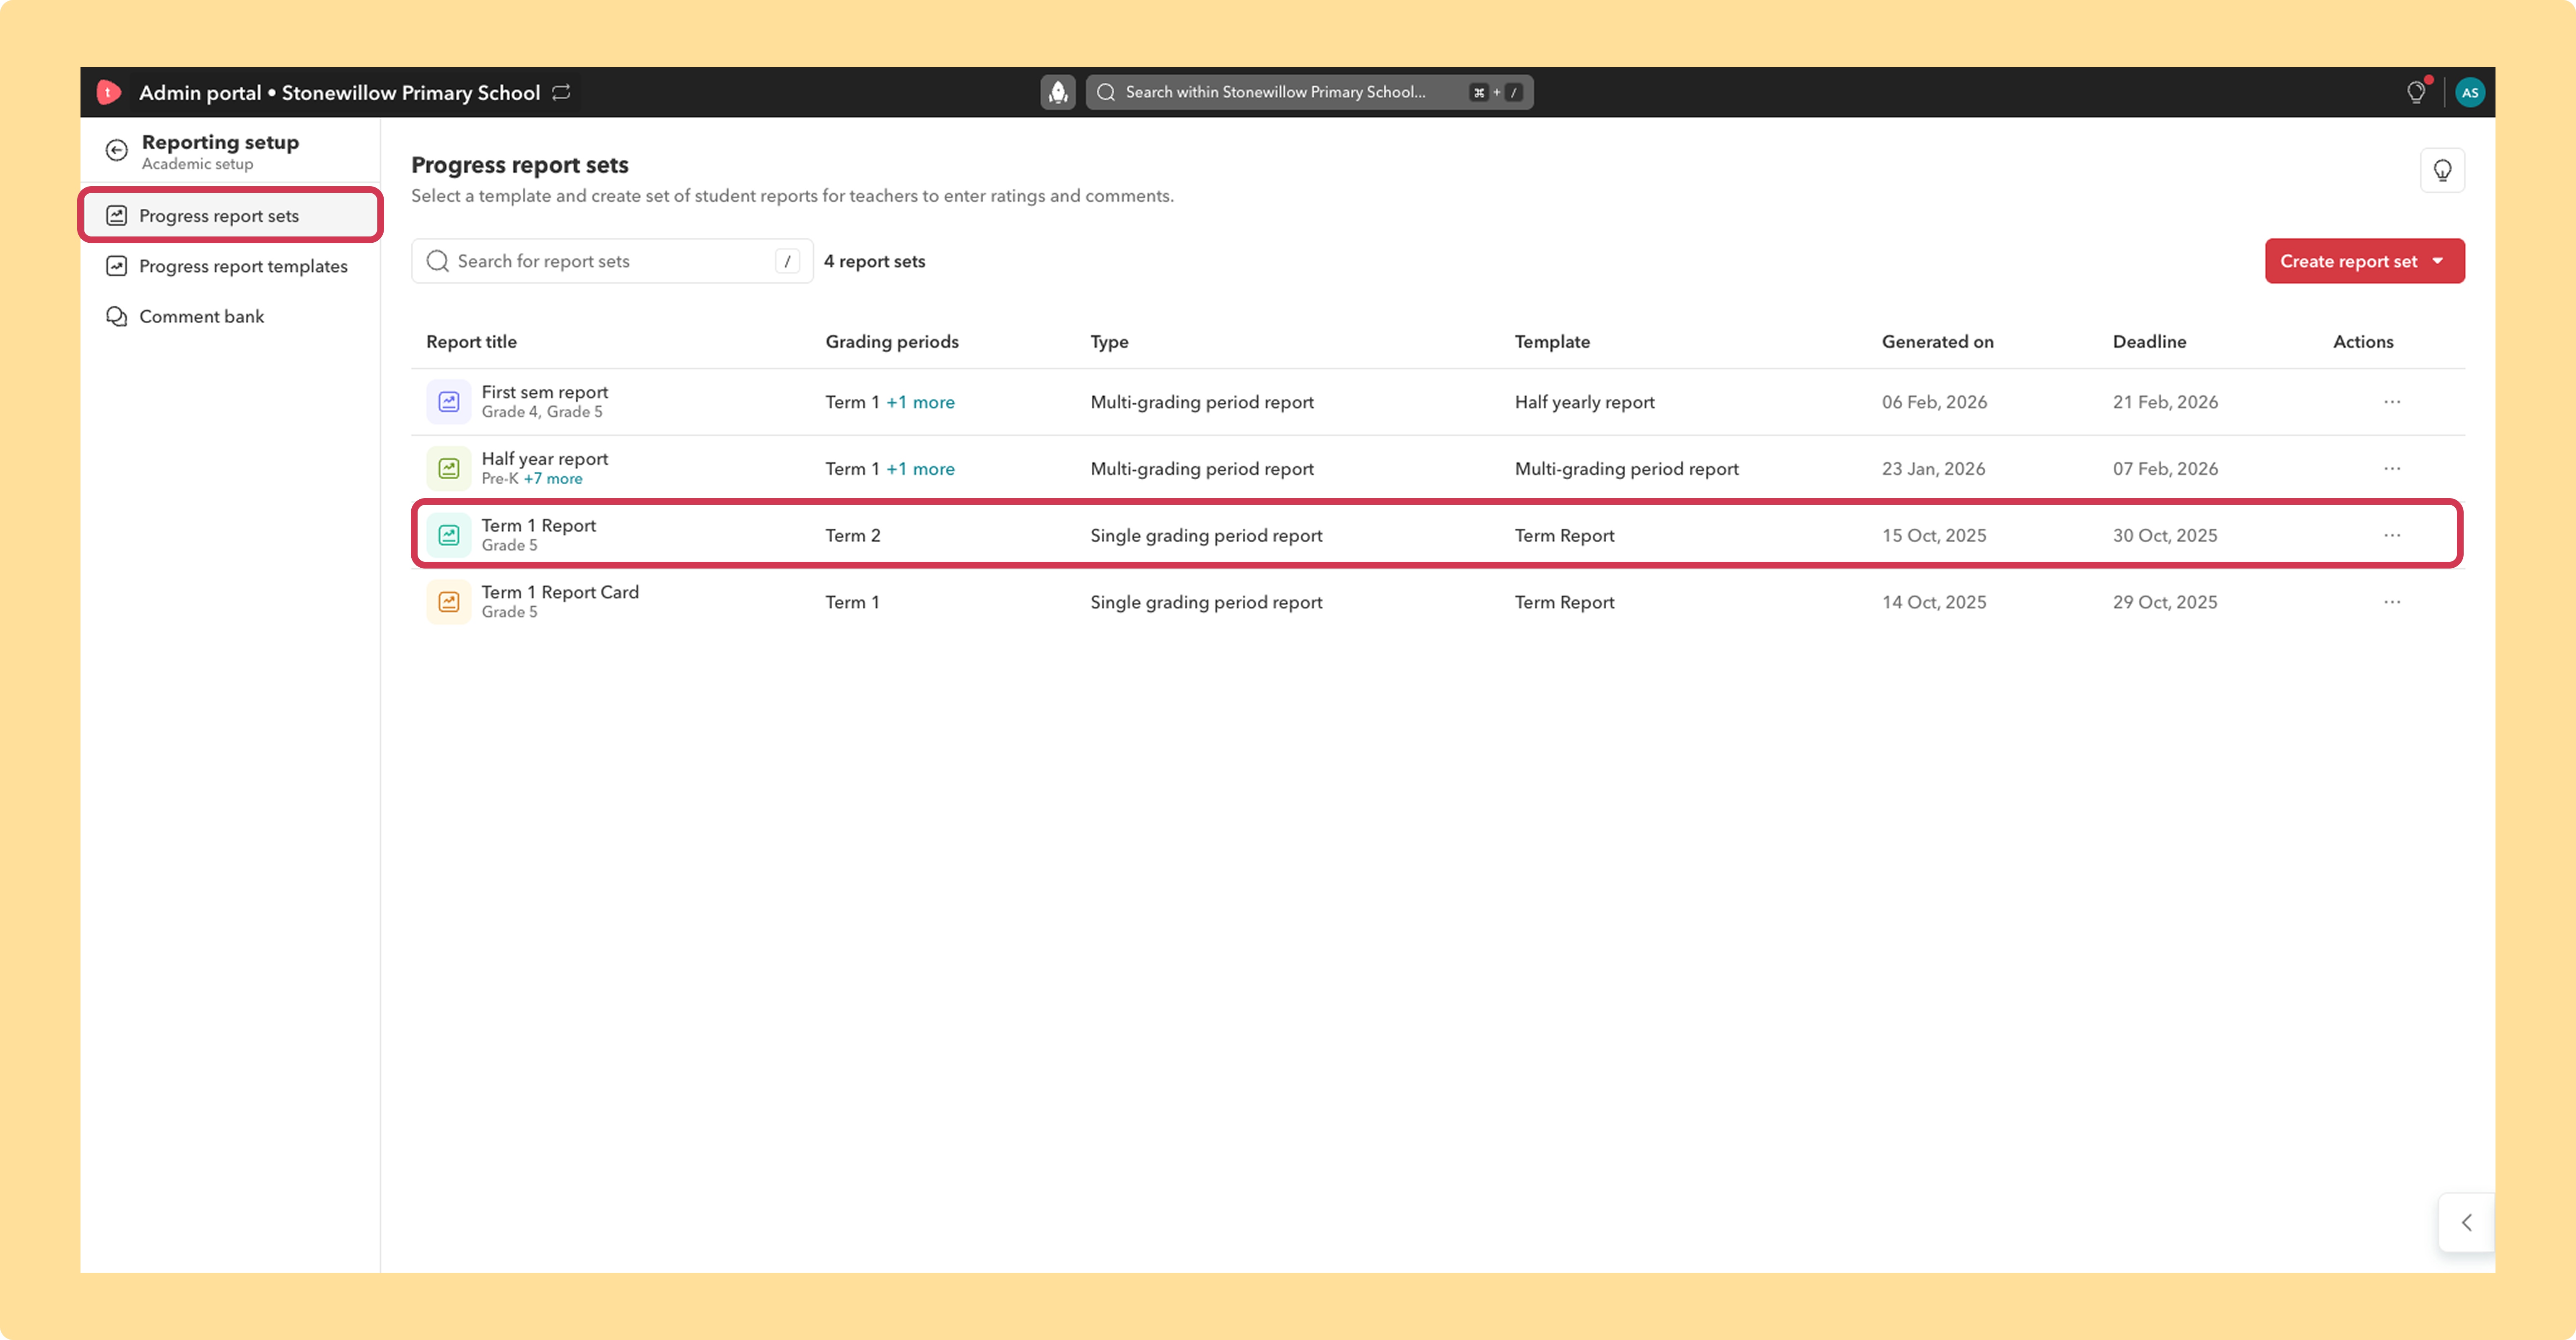Click the 07 Feb, 2026 deadline cell
This screenshot has width=2576, height=1340.
click(x=2165, y=469)
